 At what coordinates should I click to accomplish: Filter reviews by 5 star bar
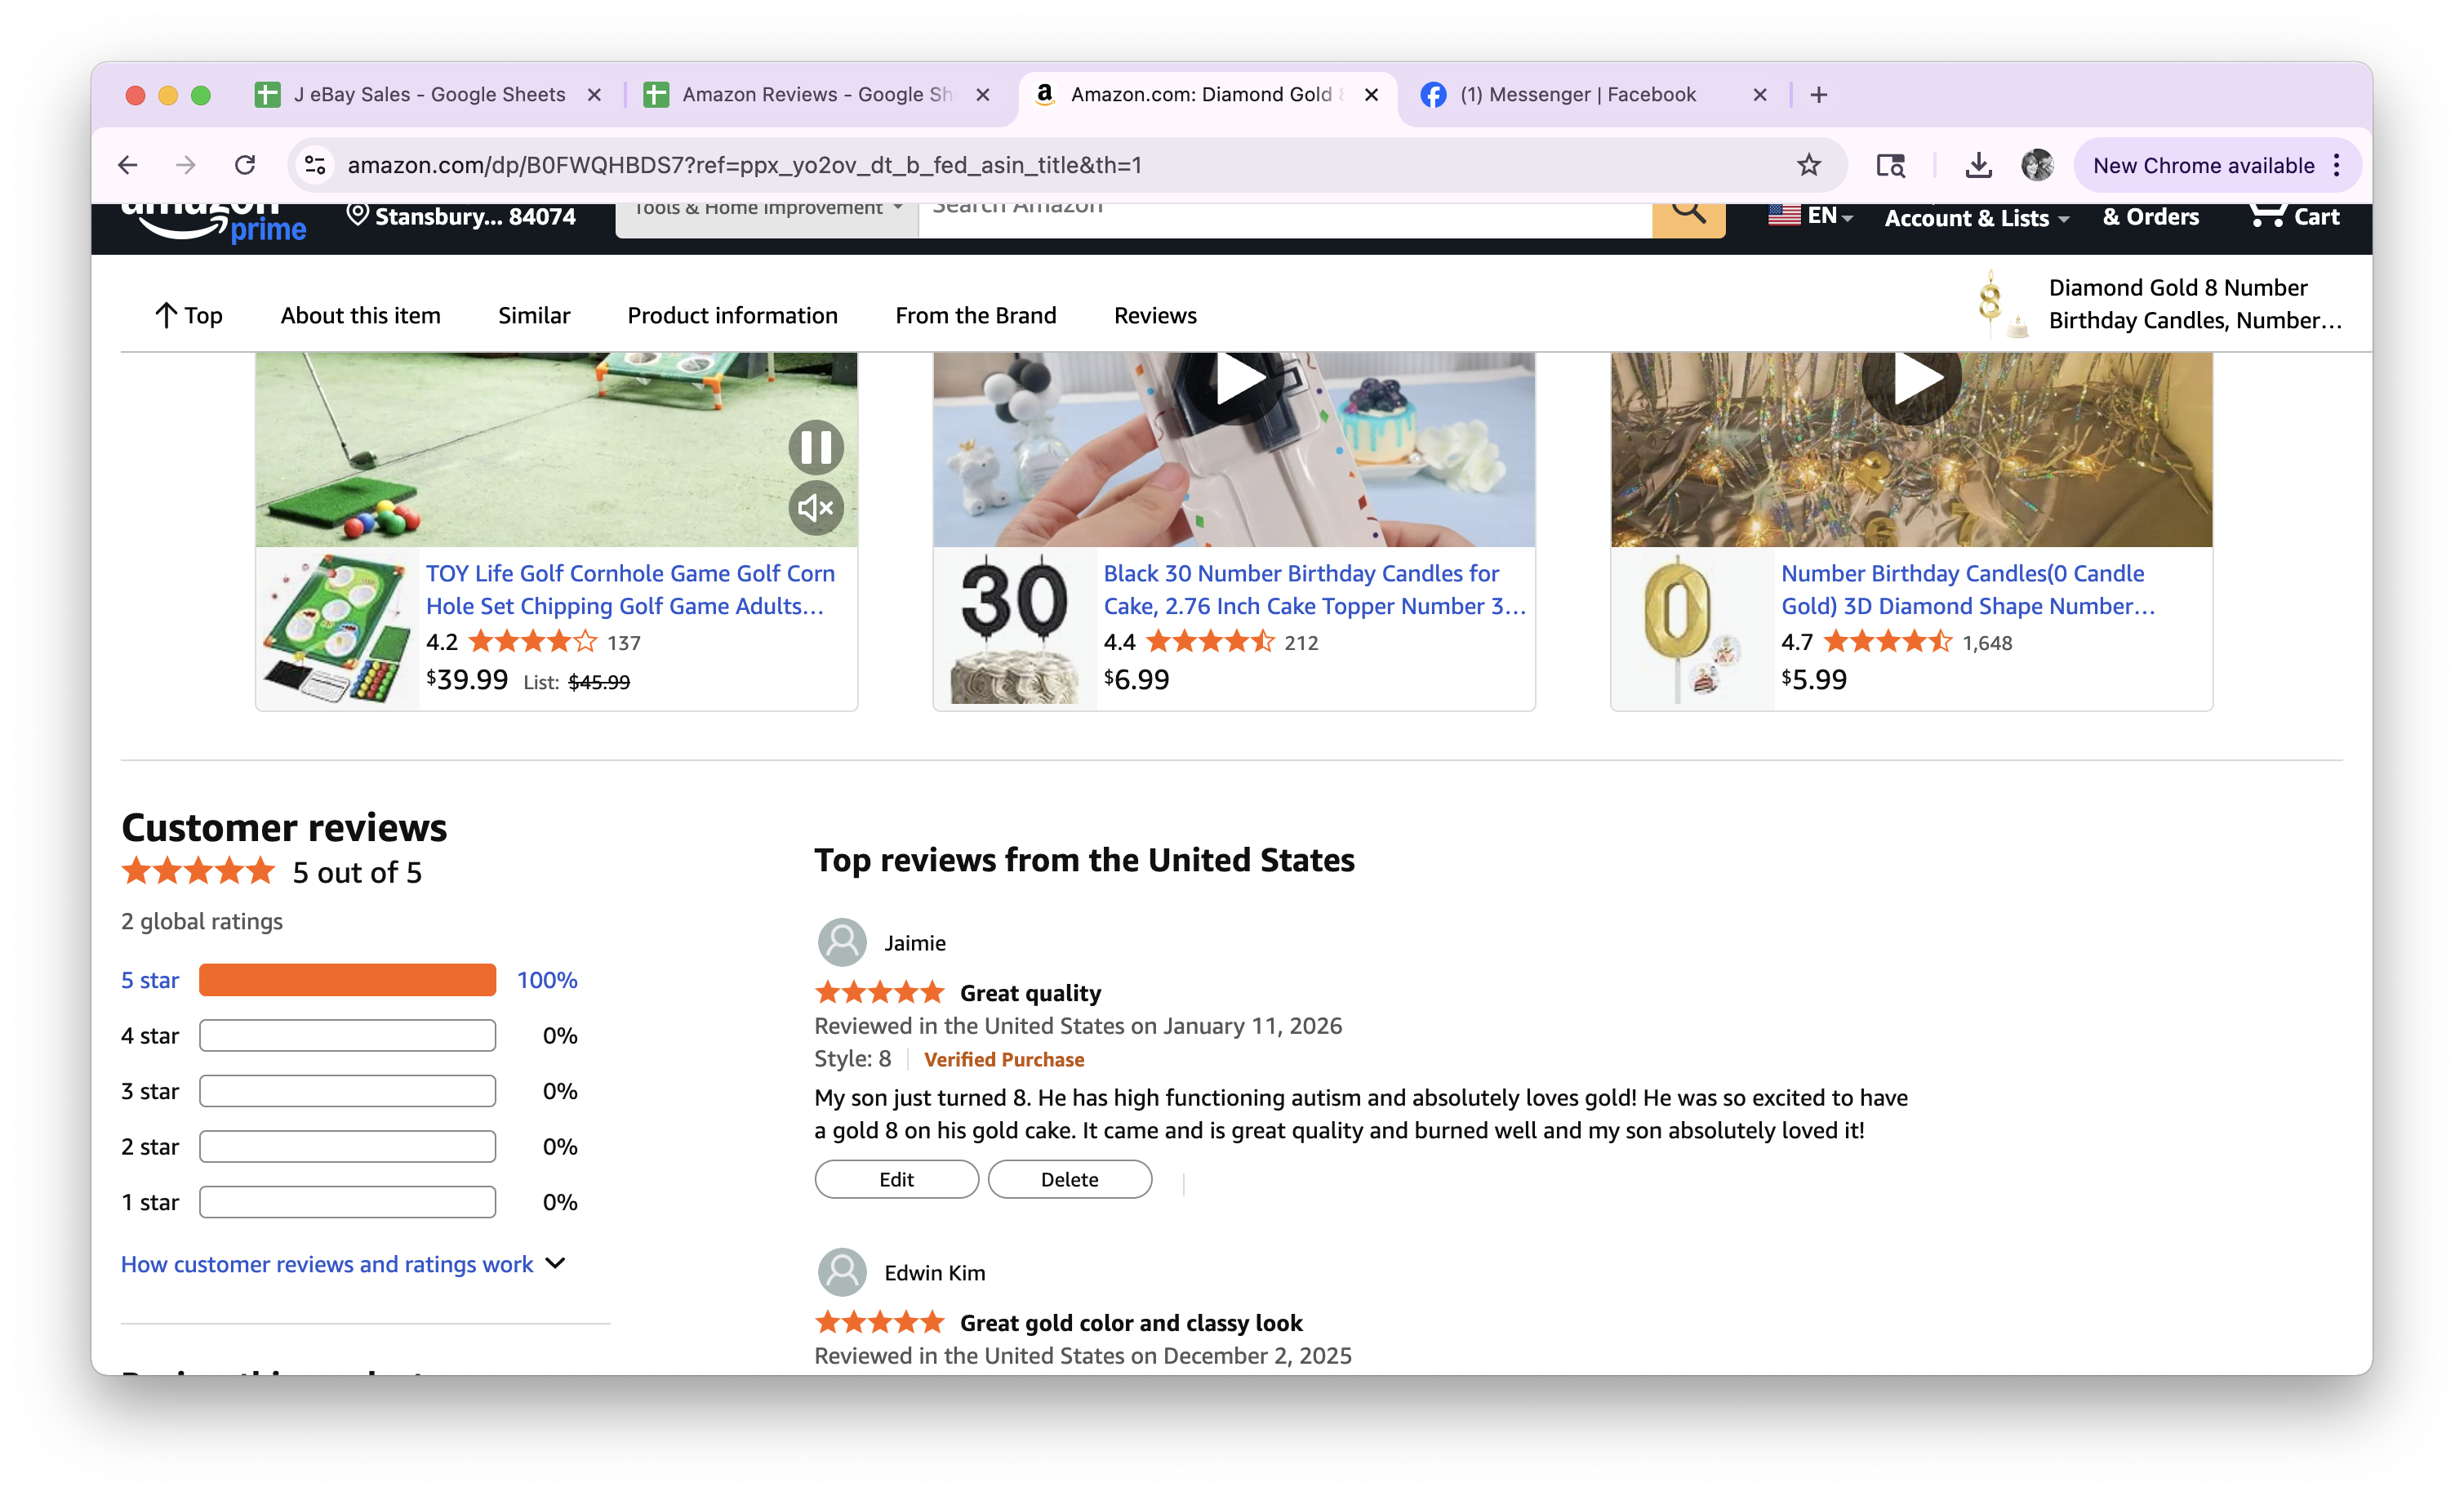coord(347,980)
